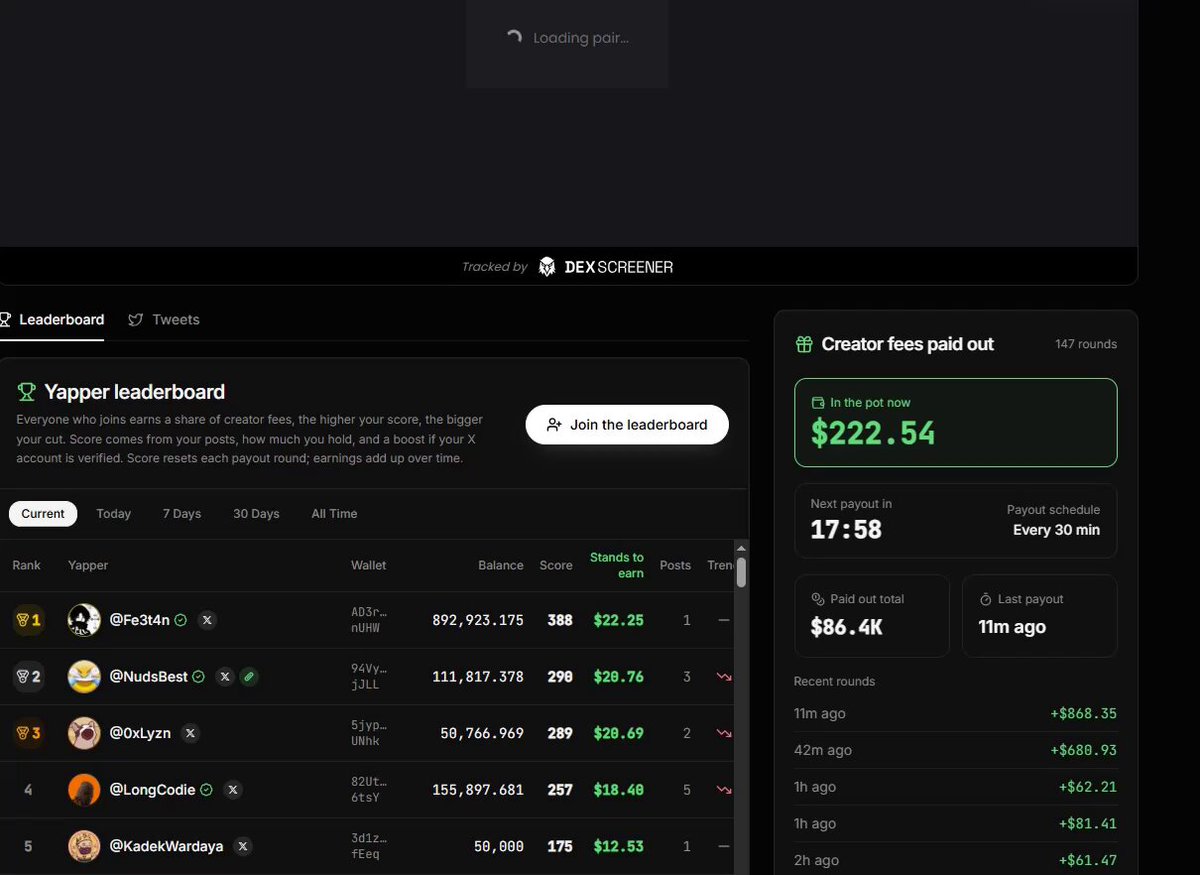Select the All Time filter
1200x875 pixels.
click(x=334, y=514)
